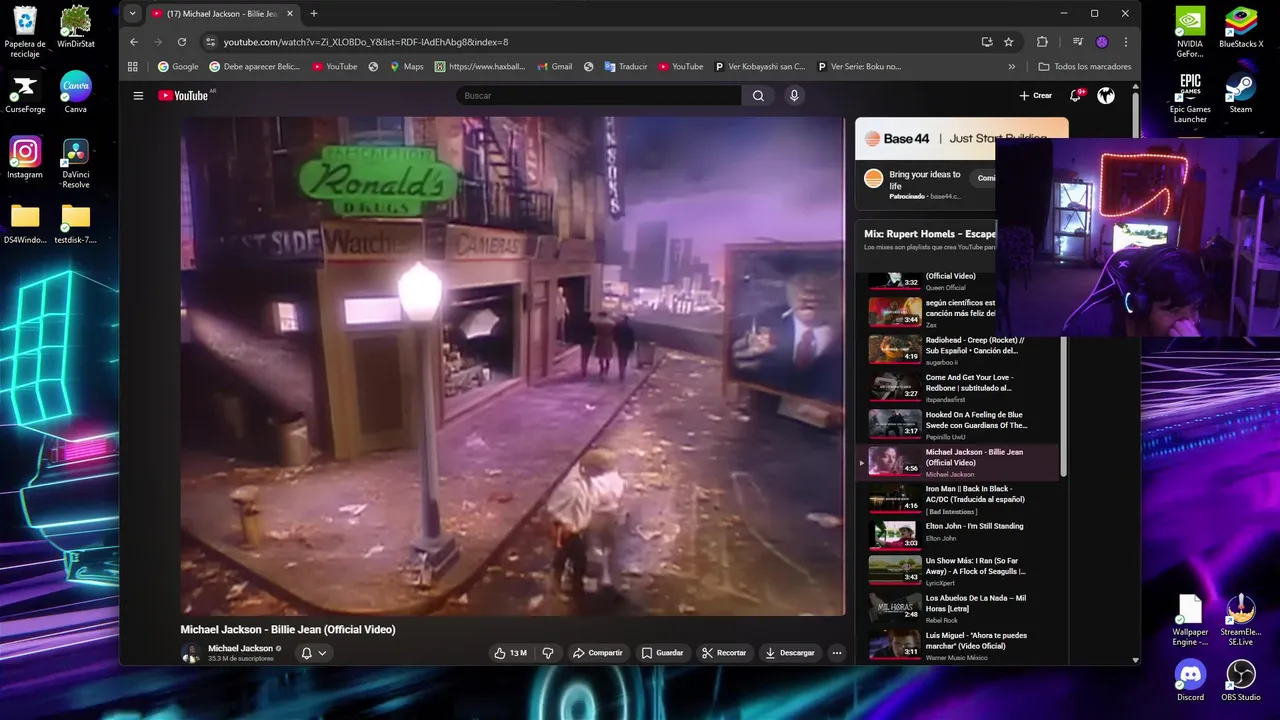Dislike the video with thumbs down
This screenshot has width=1280, height=720.
coord(548,653)
